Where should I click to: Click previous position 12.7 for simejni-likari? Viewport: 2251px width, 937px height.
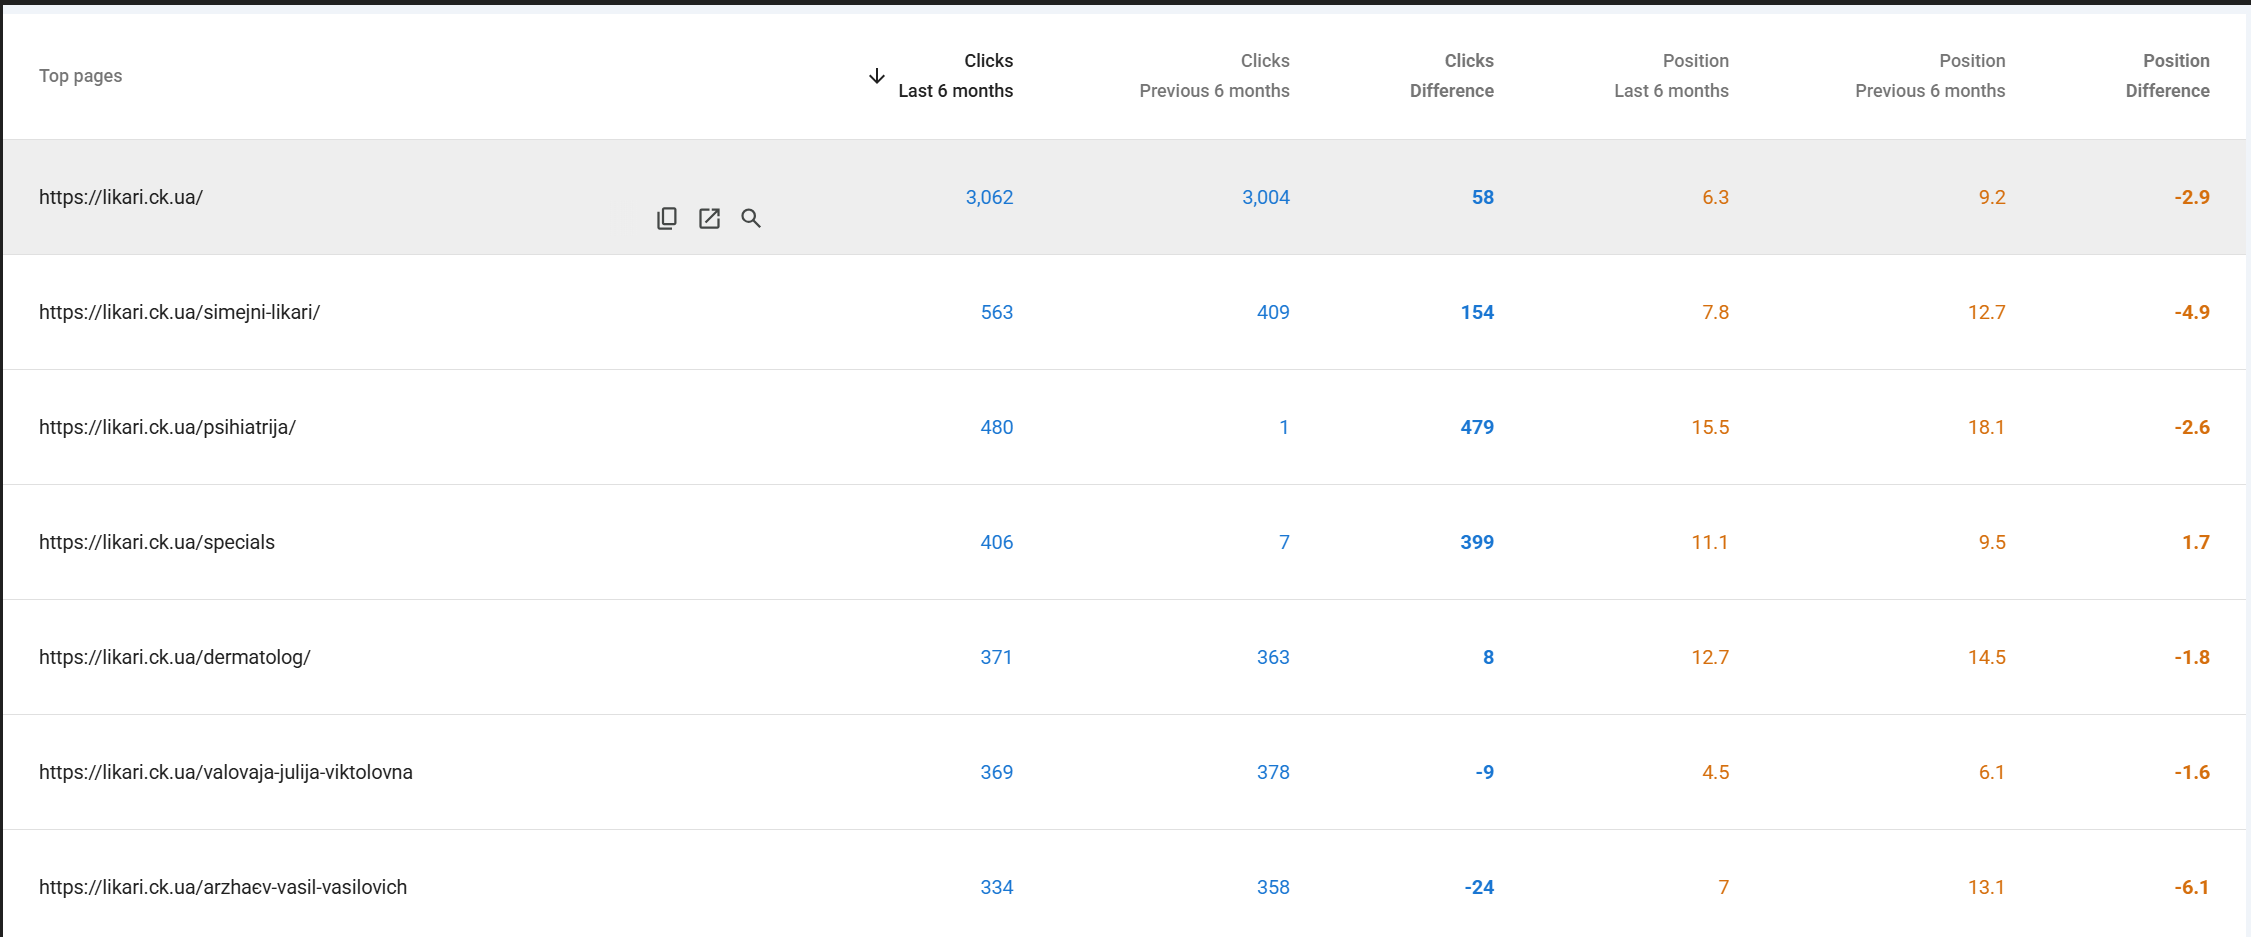tap(1987, 312)
